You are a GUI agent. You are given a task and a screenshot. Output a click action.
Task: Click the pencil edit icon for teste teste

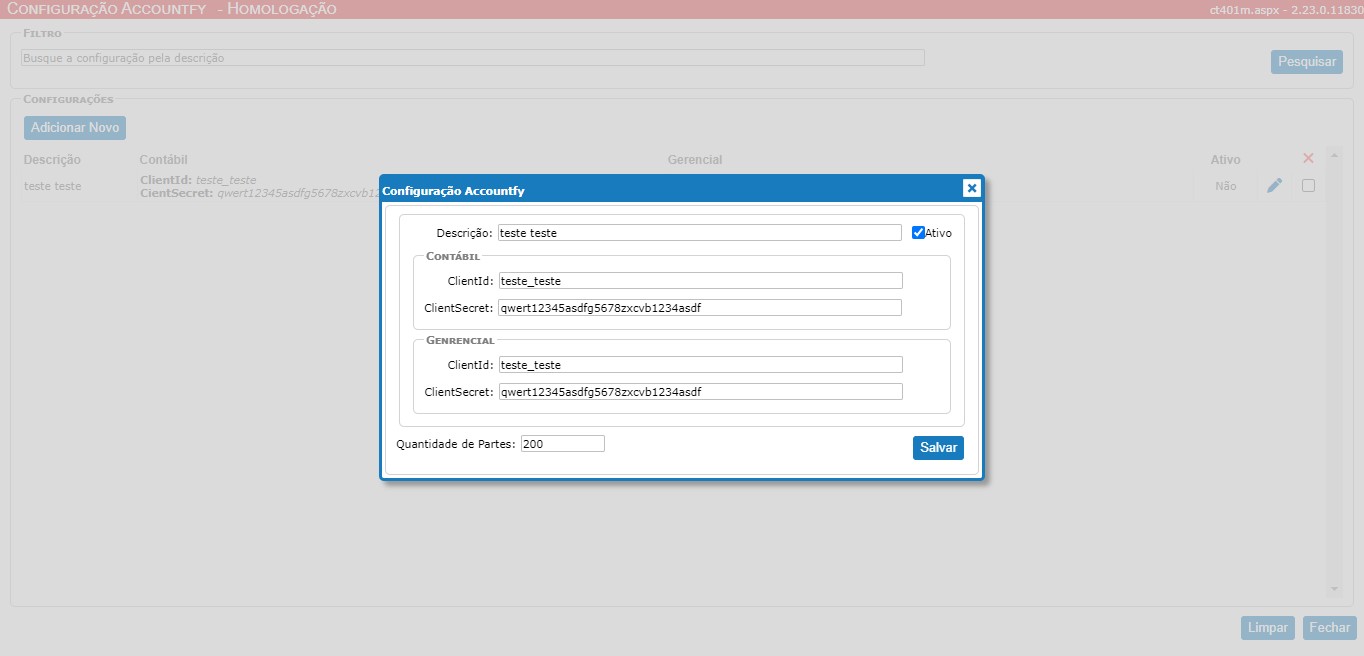pos(1274,186)
